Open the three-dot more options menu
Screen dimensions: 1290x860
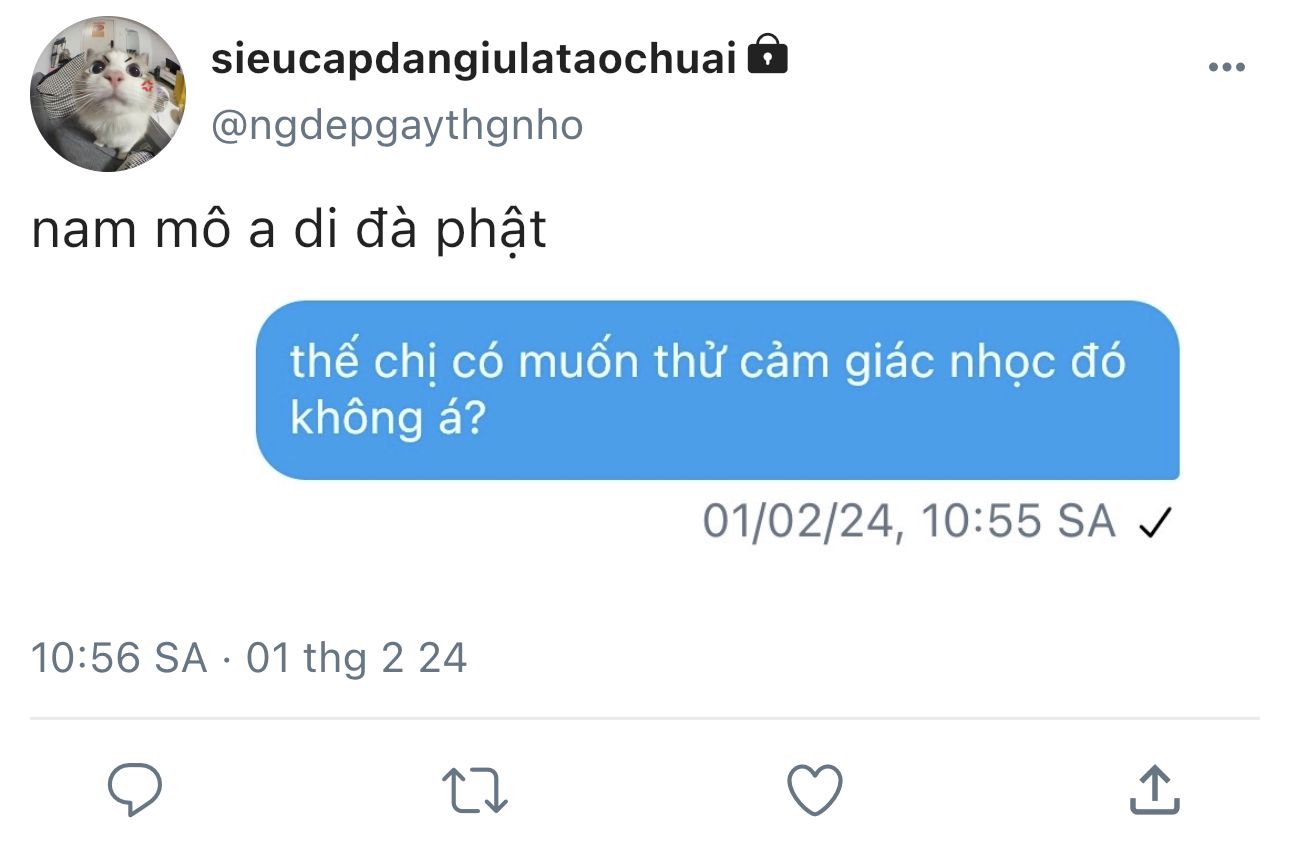[x=1227, y=68]
